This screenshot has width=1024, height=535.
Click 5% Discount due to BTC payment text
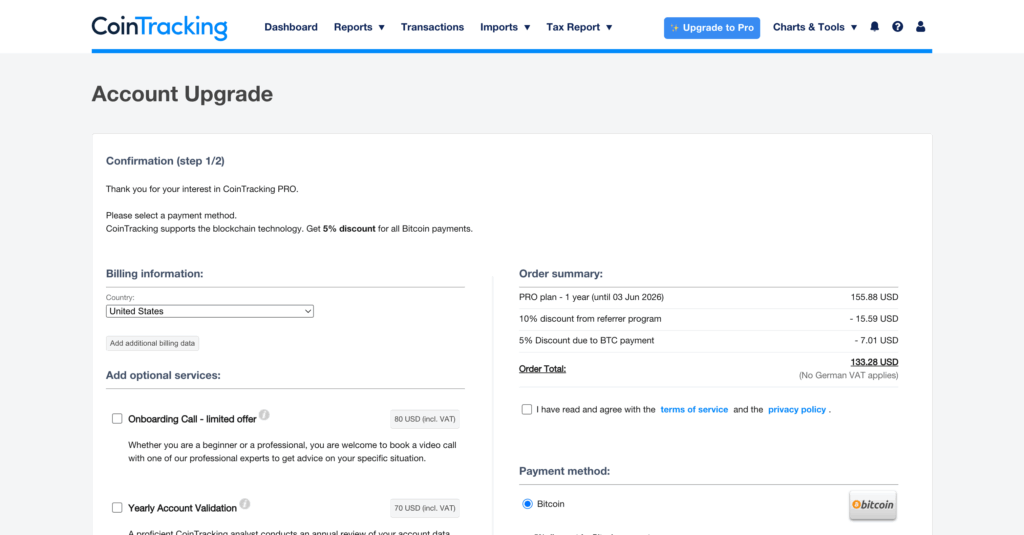pos(586,340)
